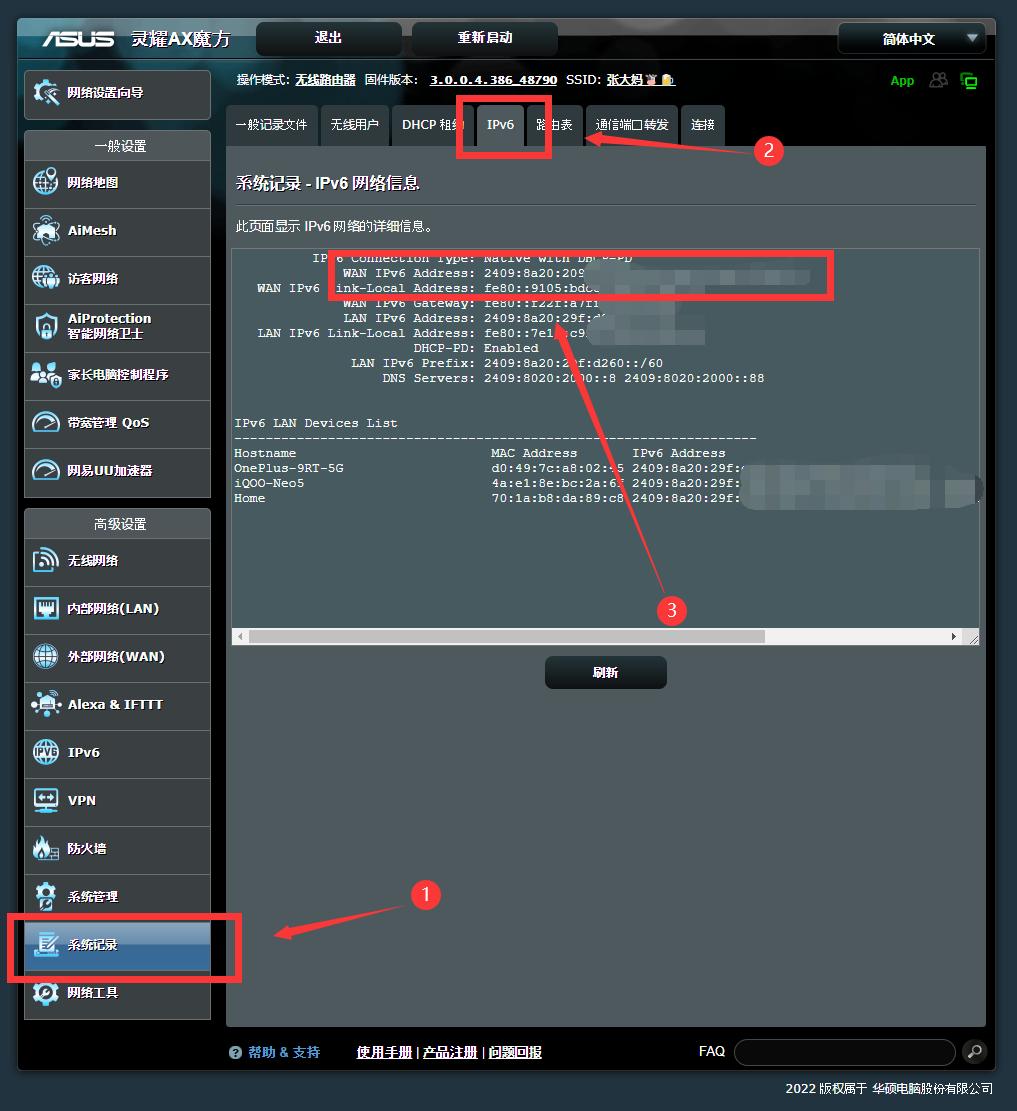Screen dimensions: 1017x1111
Task: Click the App download icon at top right
Action: 901,81
